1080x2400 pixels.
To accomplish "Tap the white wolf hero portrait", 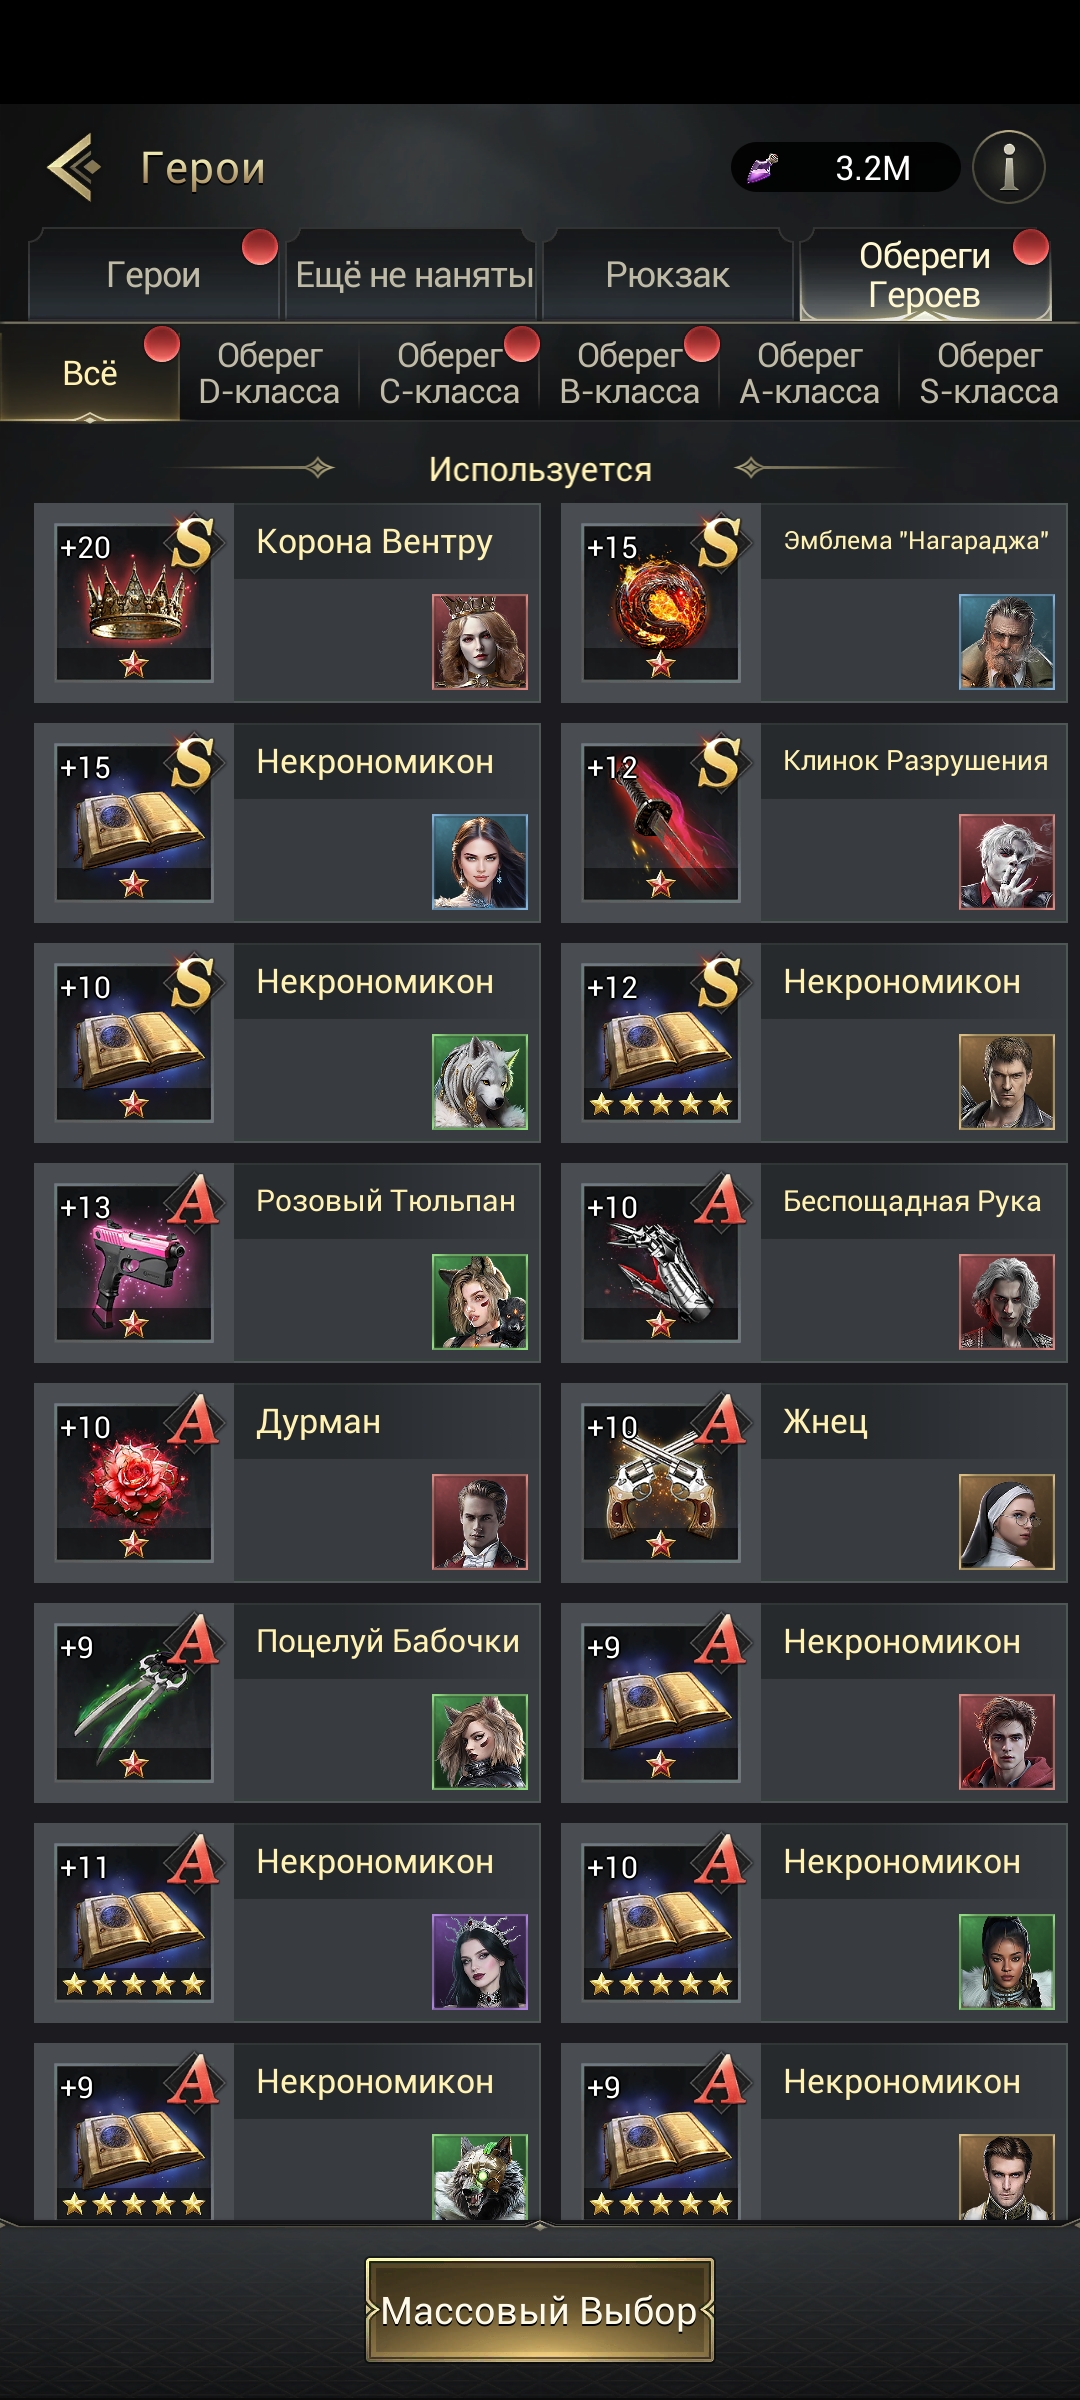I will (x=480, y=1081).
